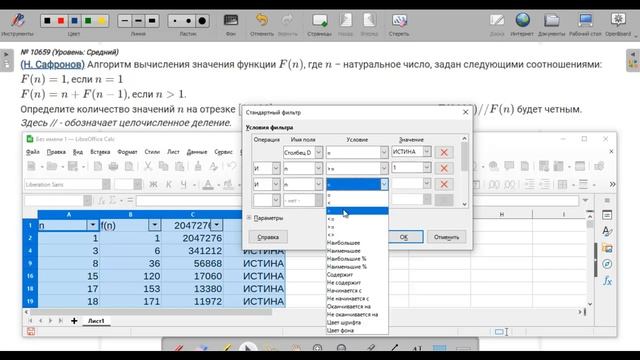This screenshot has width=640, height=360.
Task: Click the Calc Cut scissors icon
Action: (147, 166)
